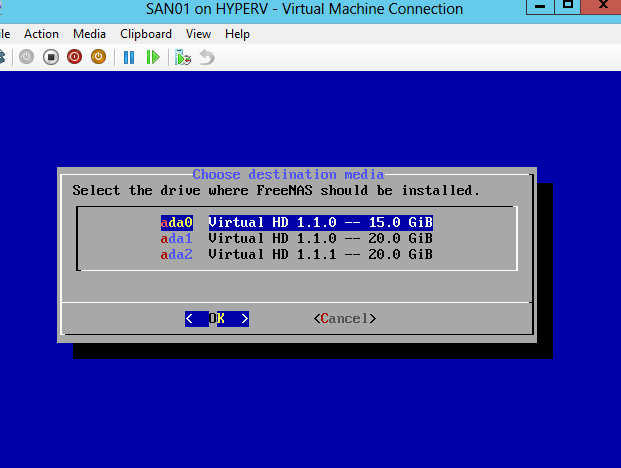Viewport: 621px width, 468px height.
Task: Maximize the Virtual Machine Connection window
Action: [x=568, y=7]
